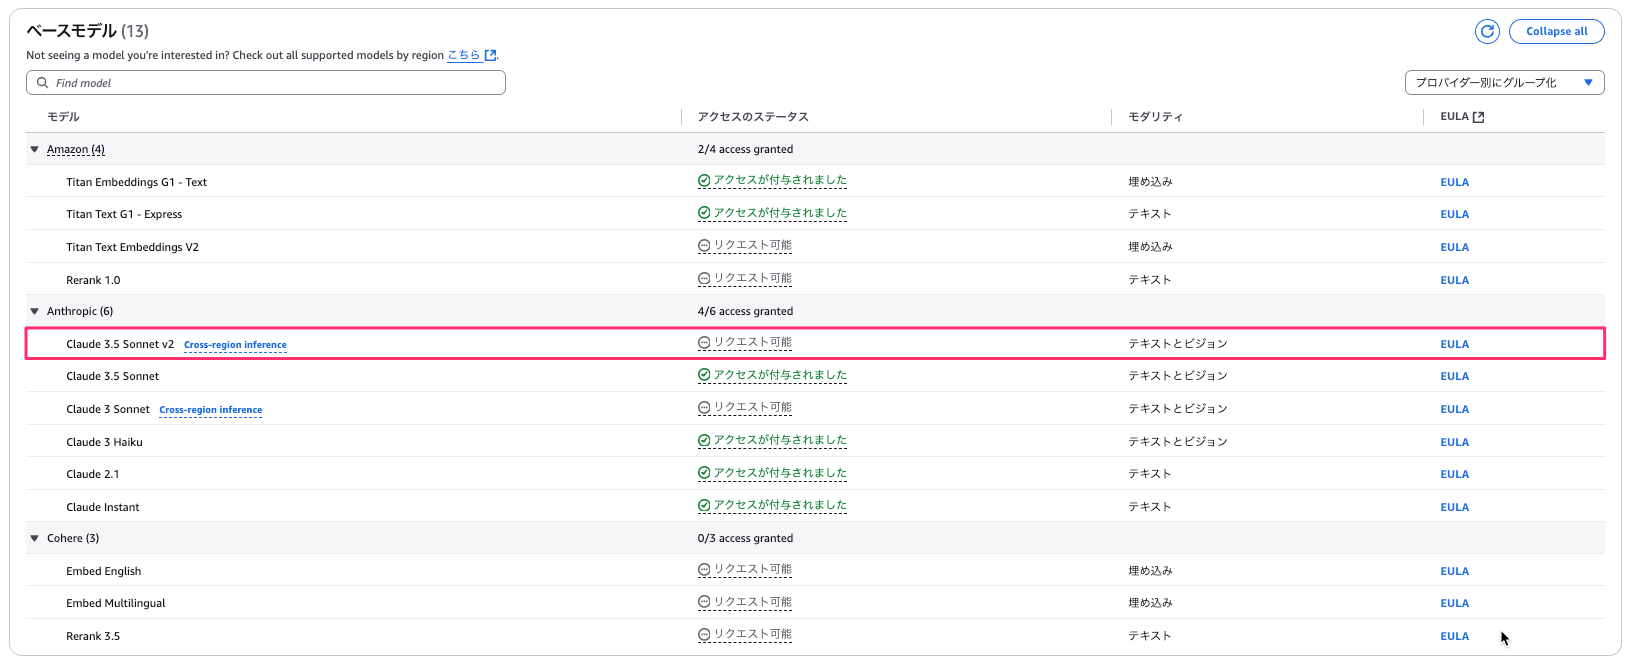The image size is (1633, 663).
Task: Open EULA for Claude 3 Sonnet
Action: (x=1454, y=409)
